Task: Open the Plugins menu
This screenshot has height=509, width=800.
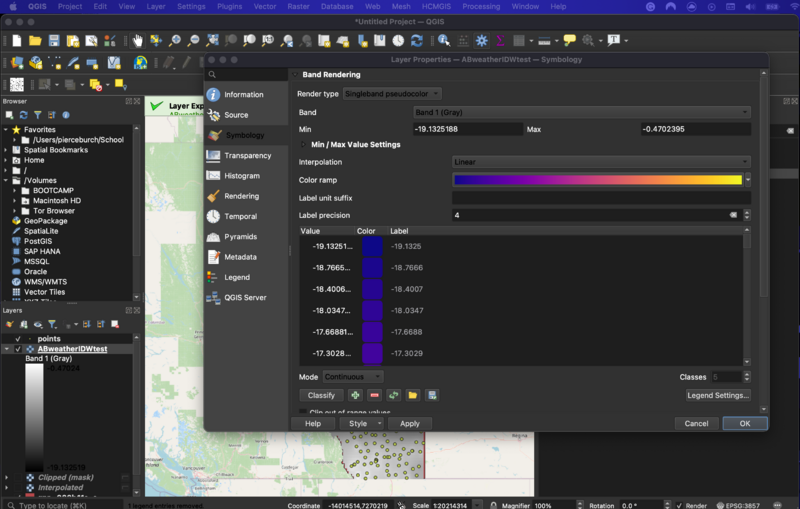Action: [230, 7]
